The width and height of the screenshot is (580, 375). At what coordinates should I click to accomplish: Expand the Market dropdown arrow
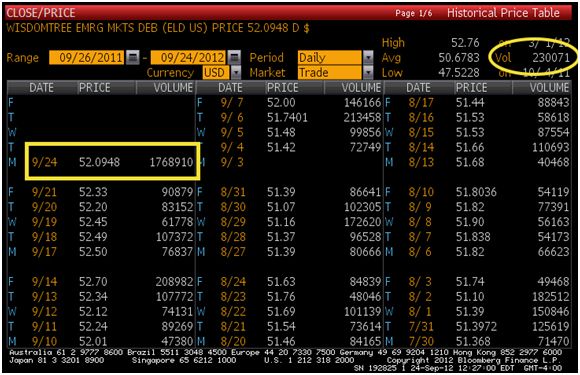[368, 72]
